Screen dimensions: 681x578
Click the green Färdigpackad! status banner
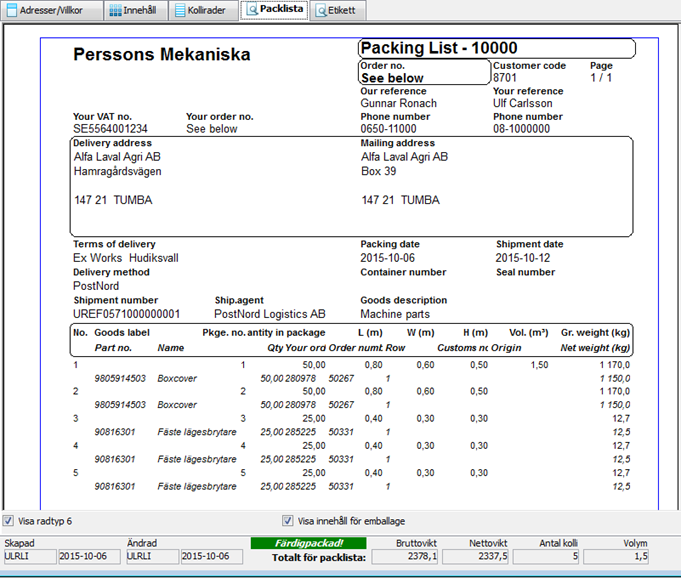tap(308, 543)
